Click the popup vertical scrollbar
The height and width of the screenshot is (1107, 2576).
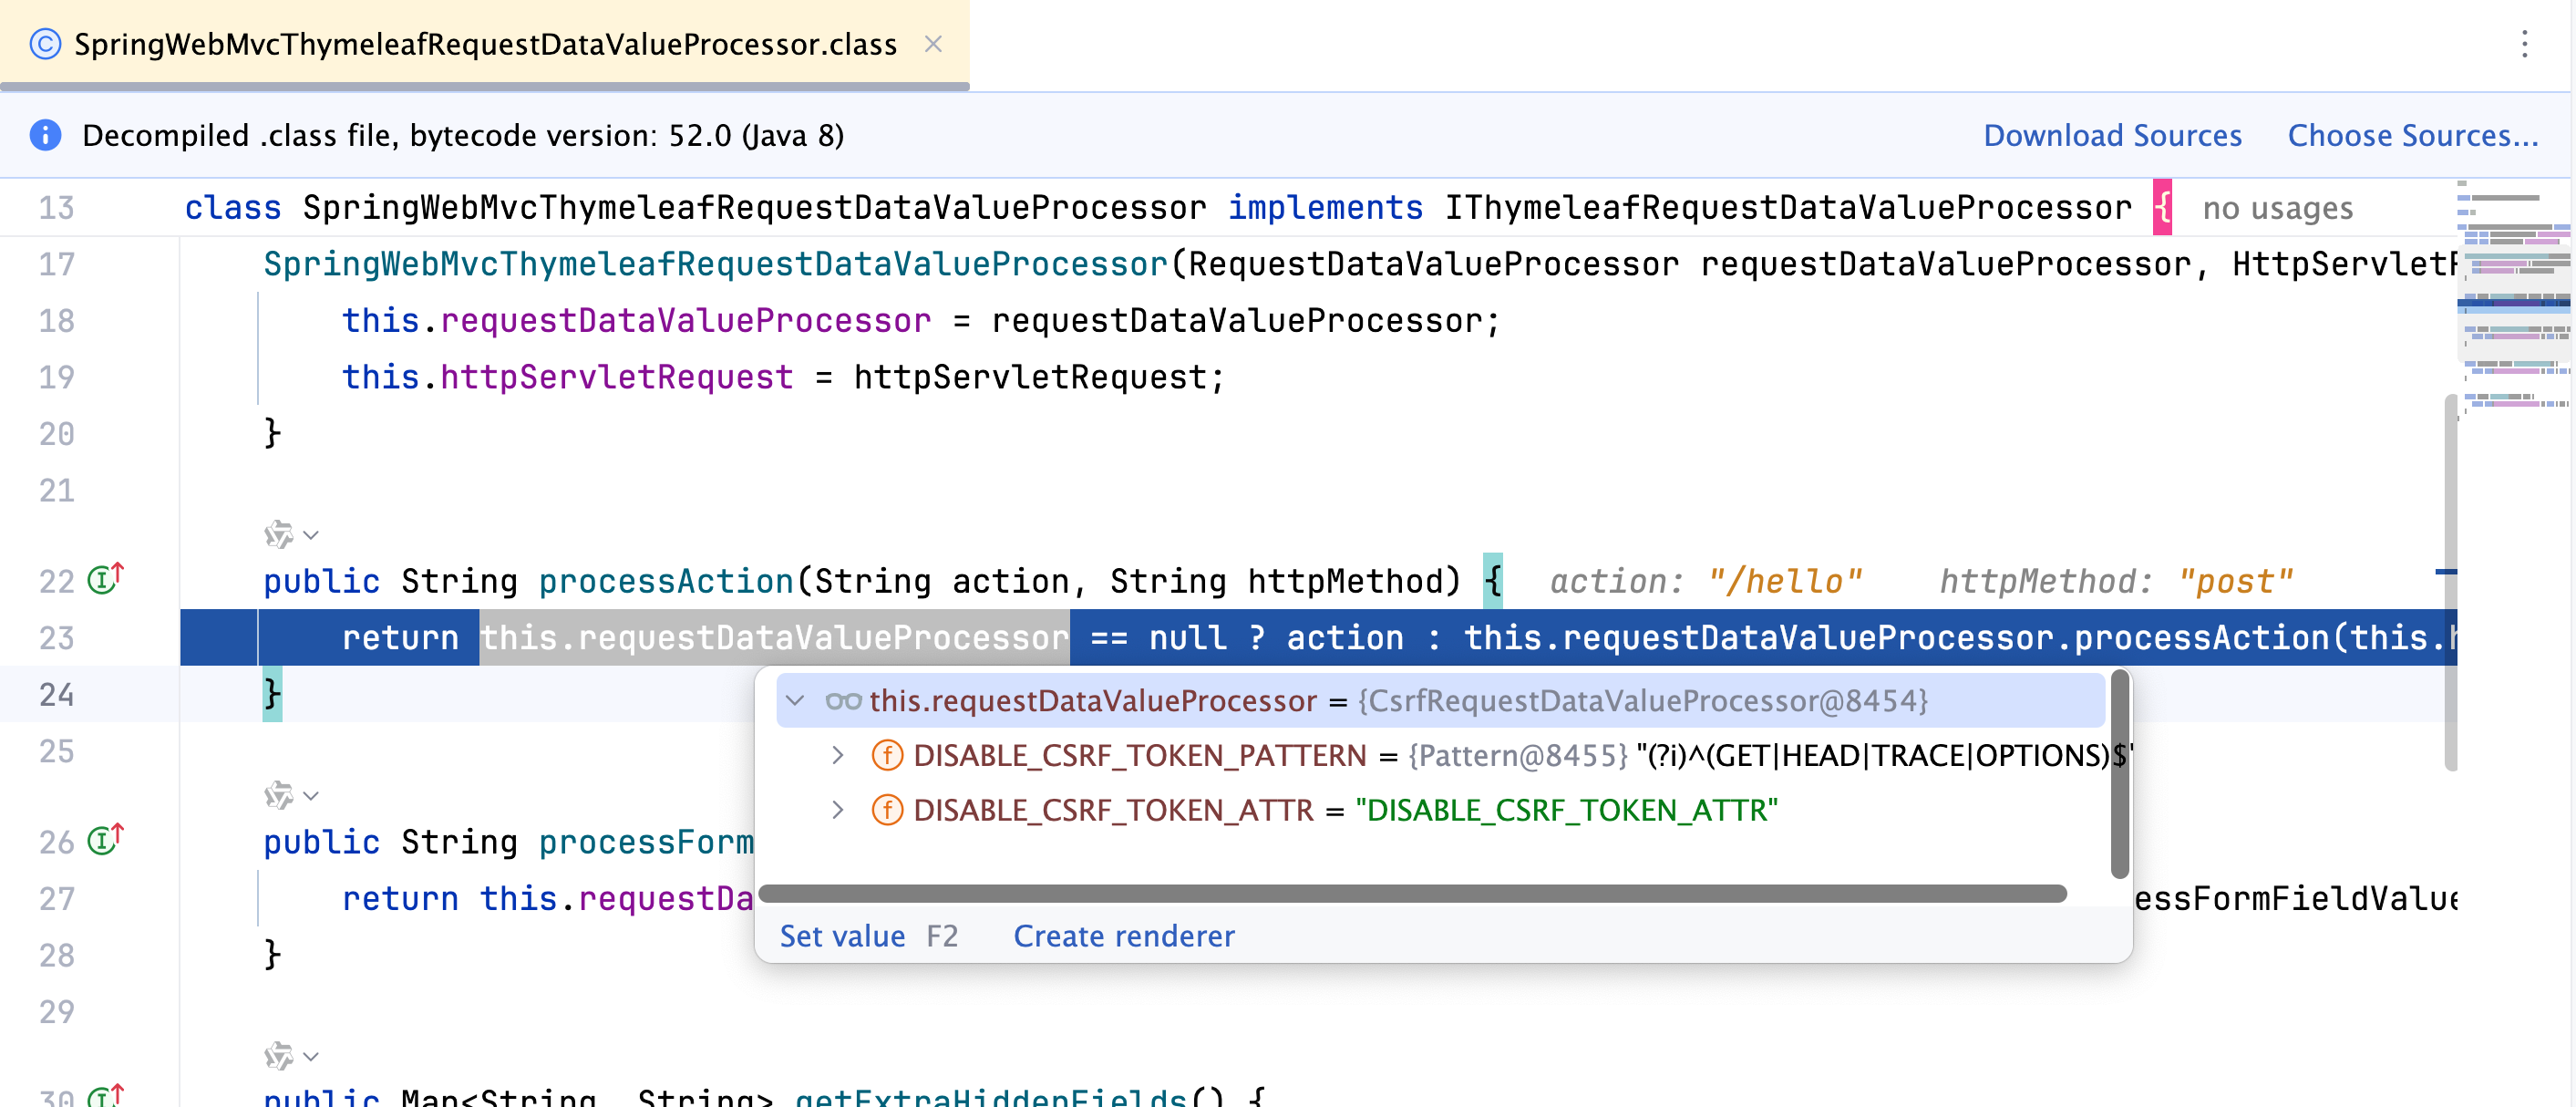click(x=2119, y=775)
